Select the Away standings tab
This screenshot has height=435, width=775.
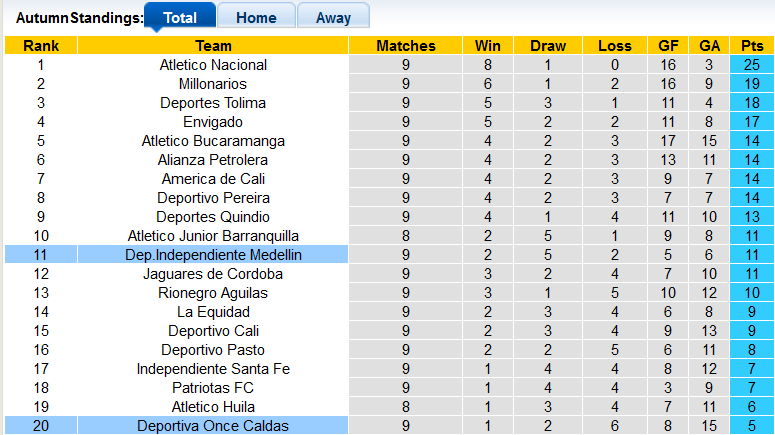pyautogui.click(x=333, y=17)
